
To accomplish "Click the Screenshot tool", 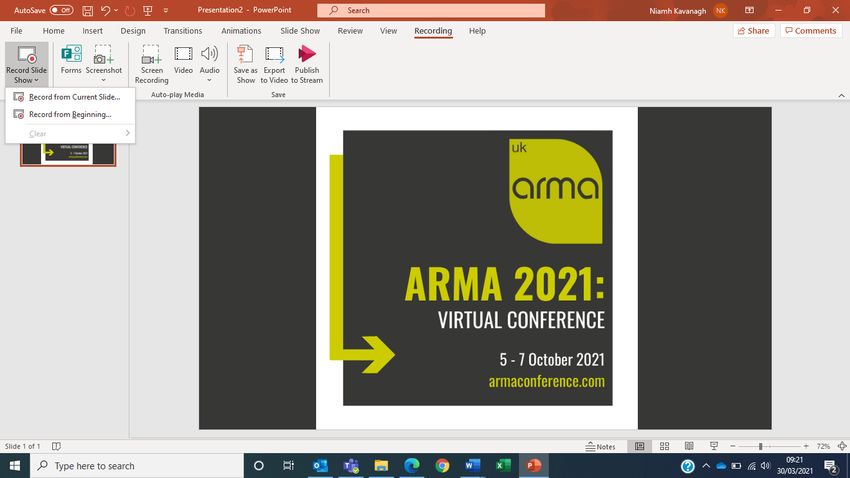I will (x=104, y=60).
